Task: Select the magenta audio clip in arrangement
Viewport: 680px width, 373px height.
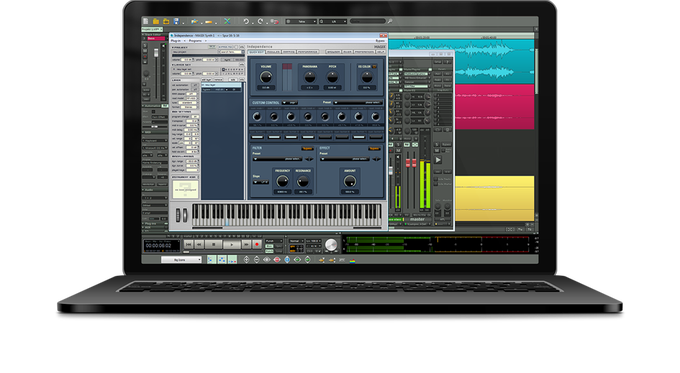Action: [494, 107]
